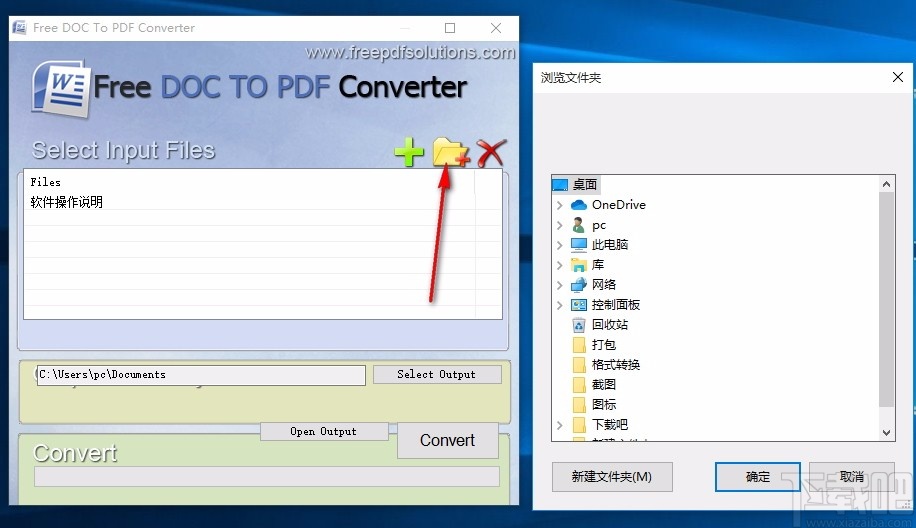916x528 pixels.
Task: Click the Open Output button
Action: (x=324, y=432)
